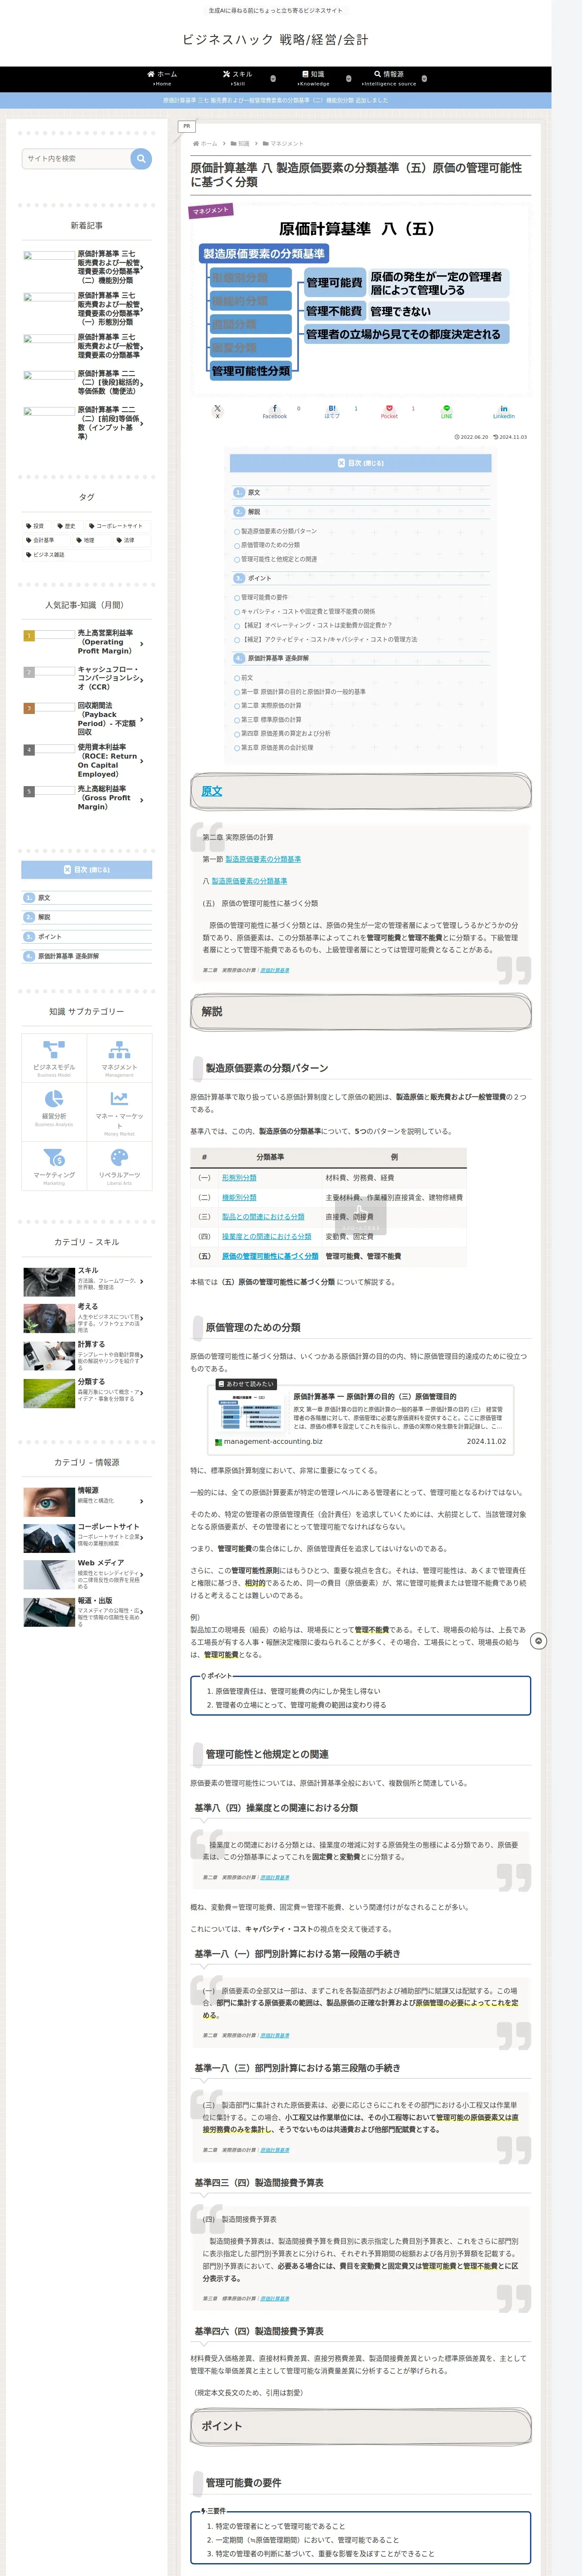The height and width of the screenshot is (2576, 582).
Task: Go to ホーム in the black navigation bar
Action: [x=162, y=78]
